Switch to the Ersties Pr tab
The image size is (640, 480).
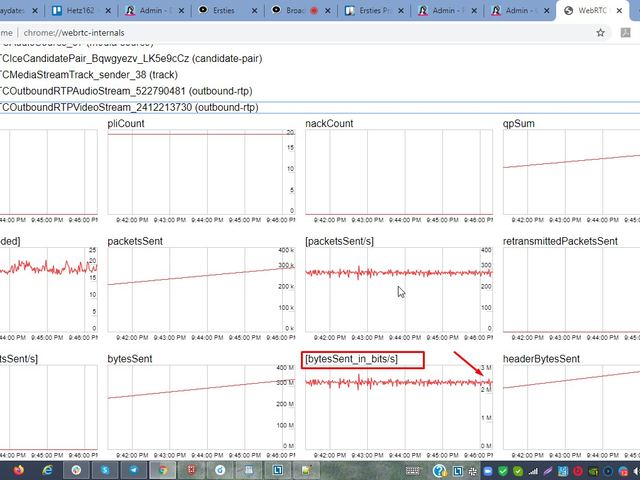373,11
